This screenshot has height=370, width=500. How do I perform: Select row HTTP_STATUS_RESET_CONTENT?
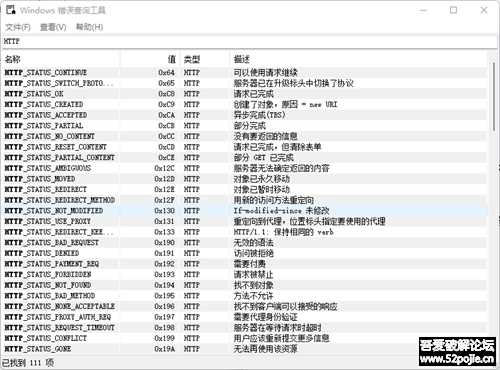pos(245,147)
